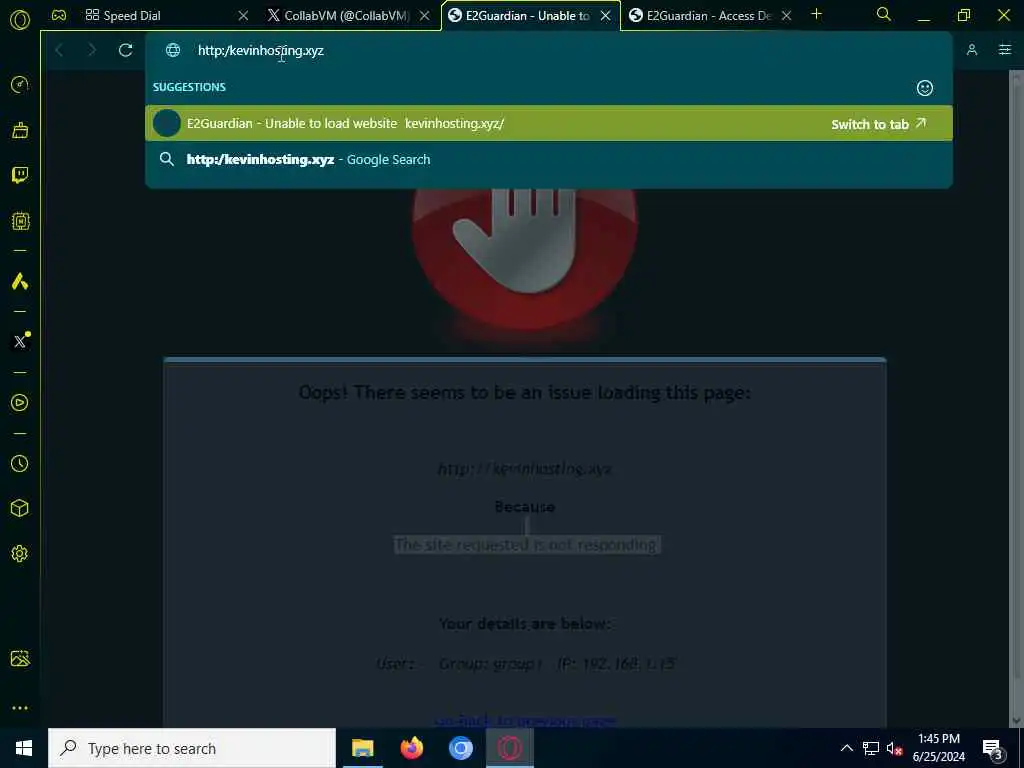Viewport: 1024px width, 768px height.
Task: Open the wallpaper image sidebar icon
Action: coord(20,658)
